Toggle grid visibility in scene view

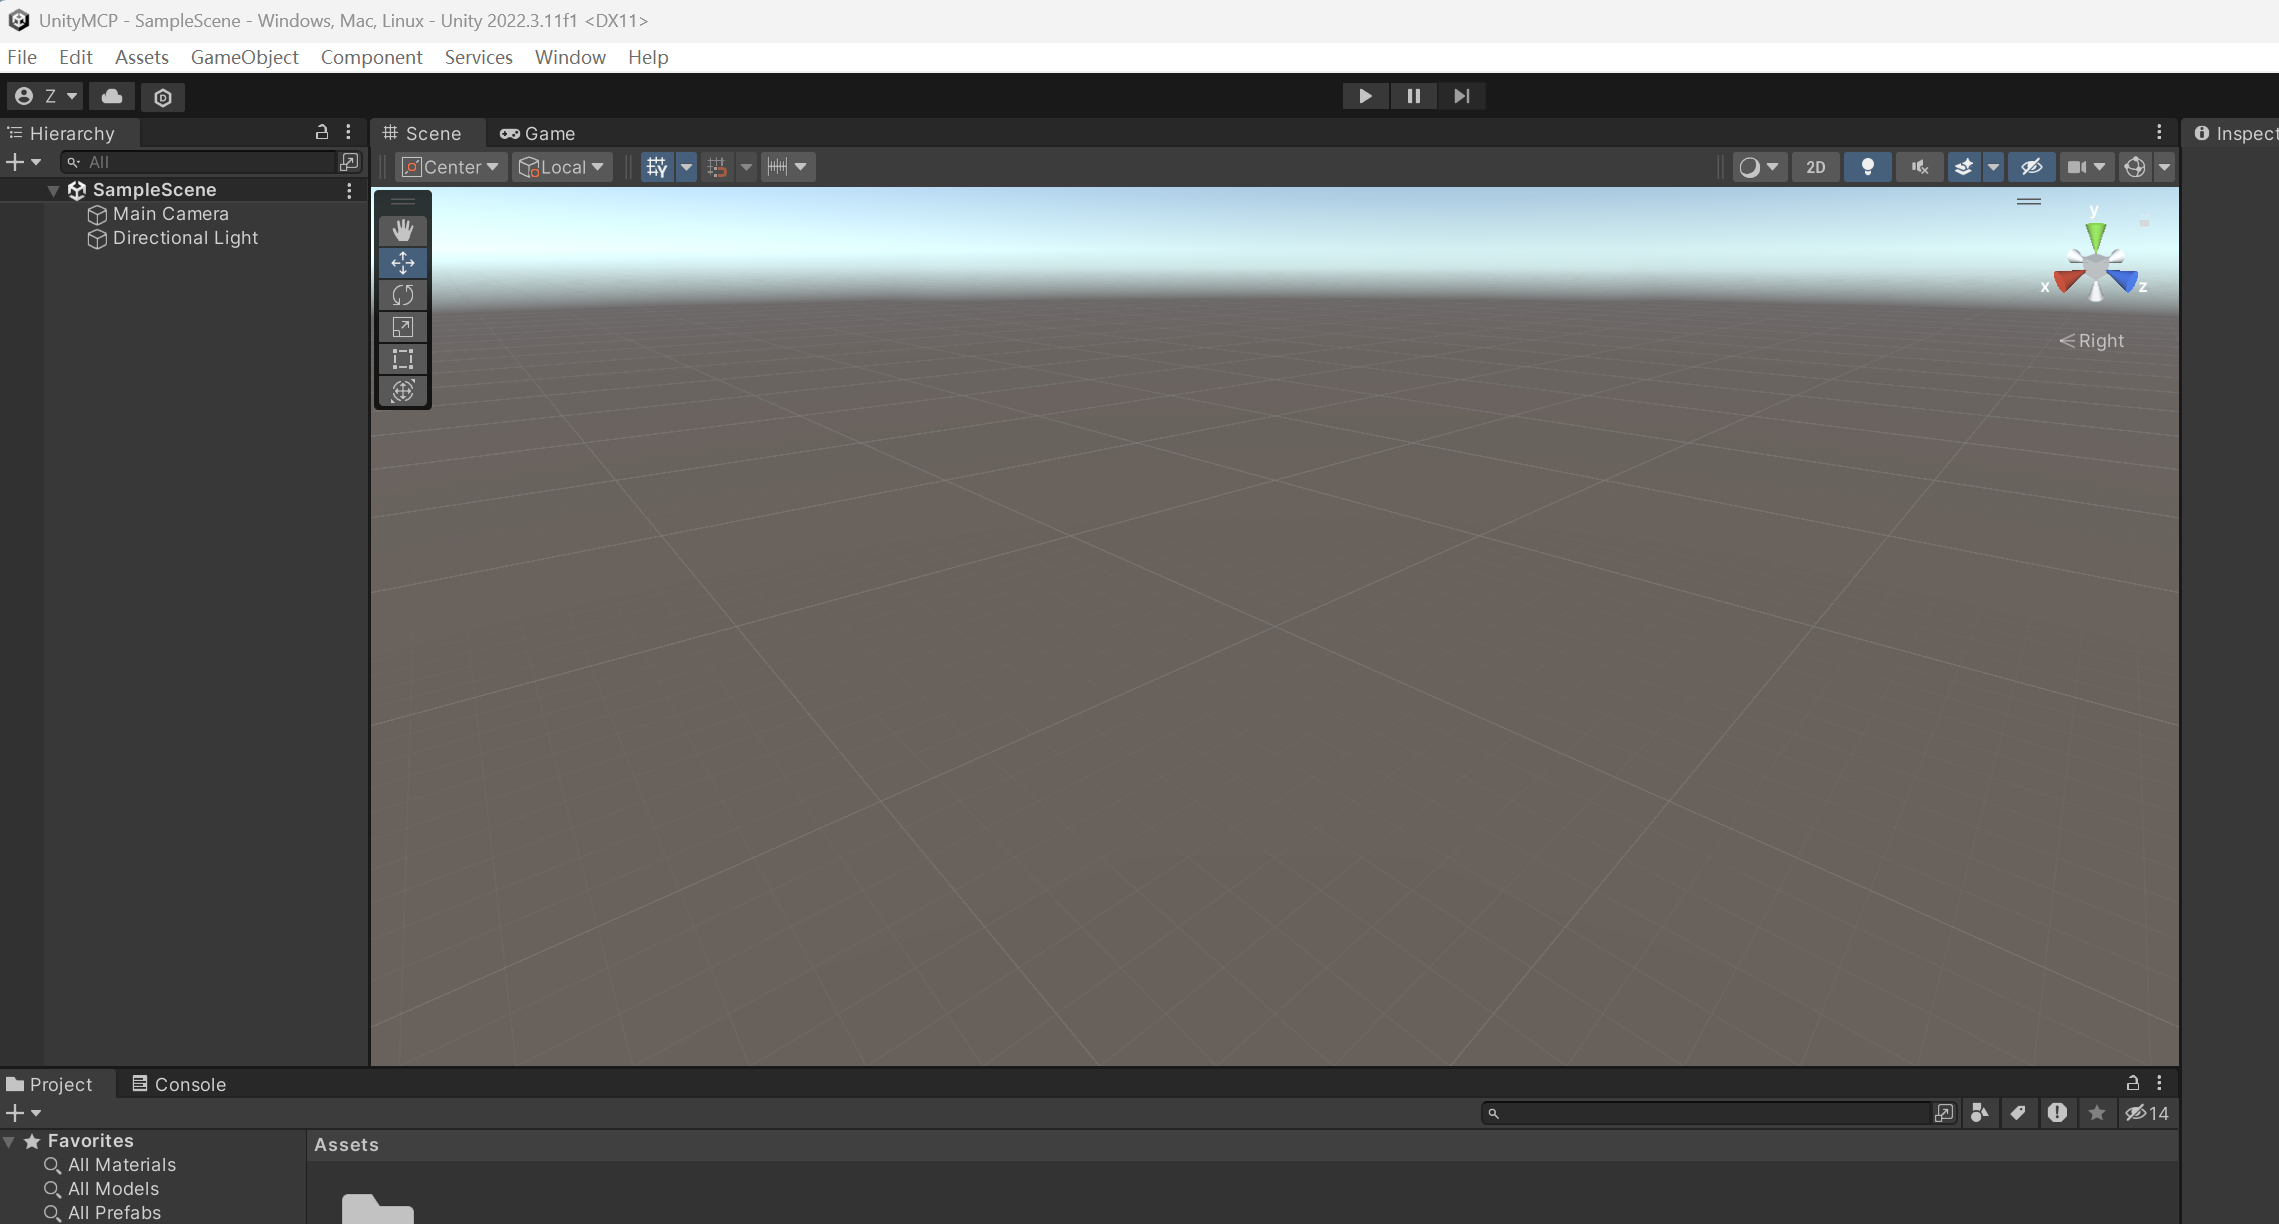coord(657,167)
